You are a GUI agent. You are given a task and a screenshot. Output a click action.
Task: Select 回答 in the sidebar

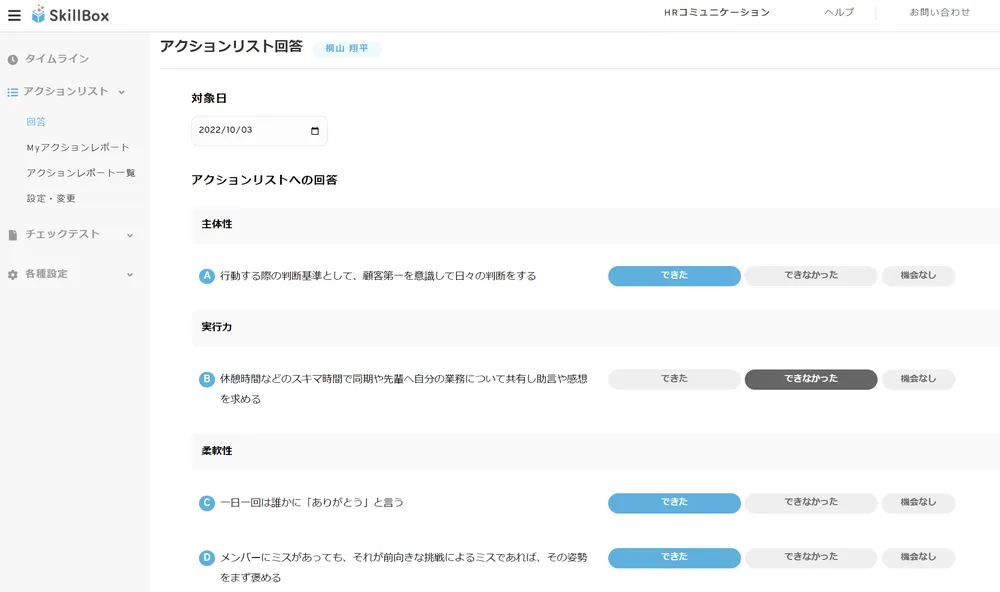36,121
